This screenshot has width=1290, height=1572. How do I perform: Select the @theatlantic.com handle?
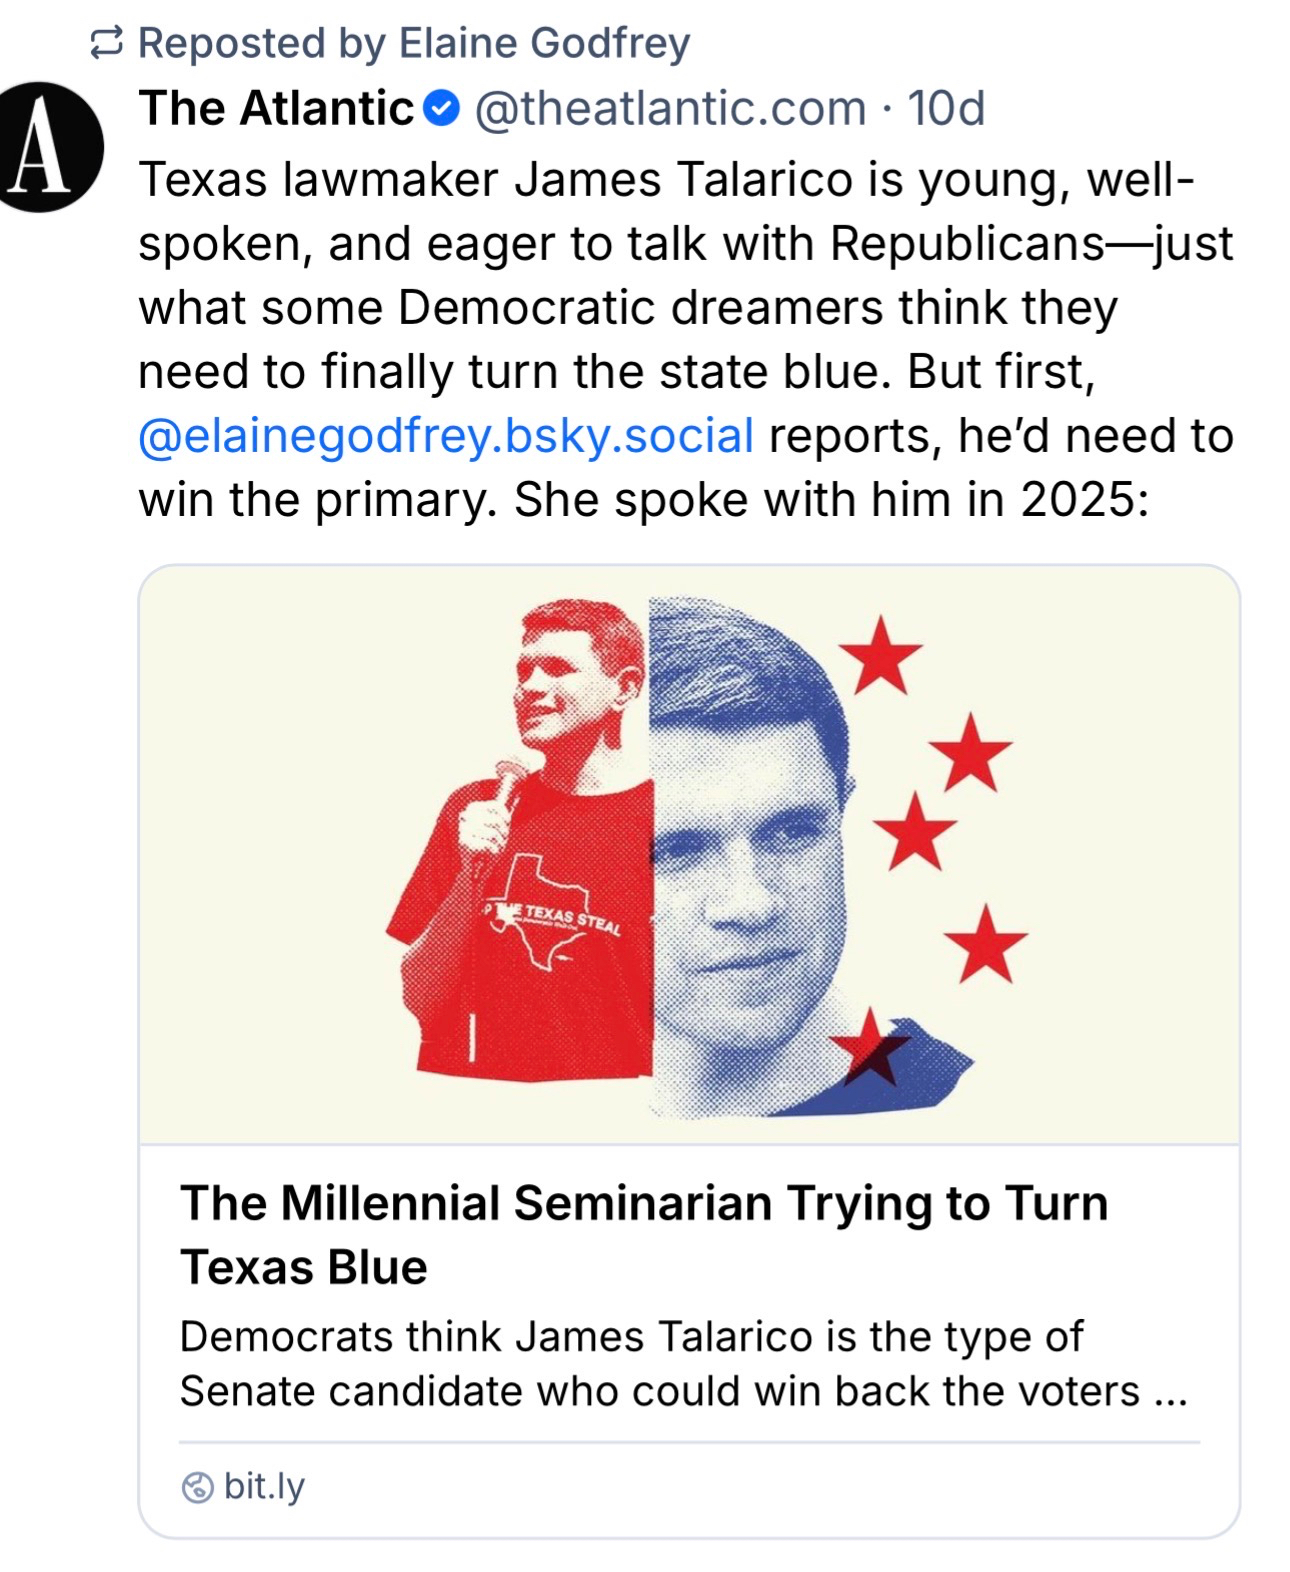pyautogui.click(x=669, y=108)
